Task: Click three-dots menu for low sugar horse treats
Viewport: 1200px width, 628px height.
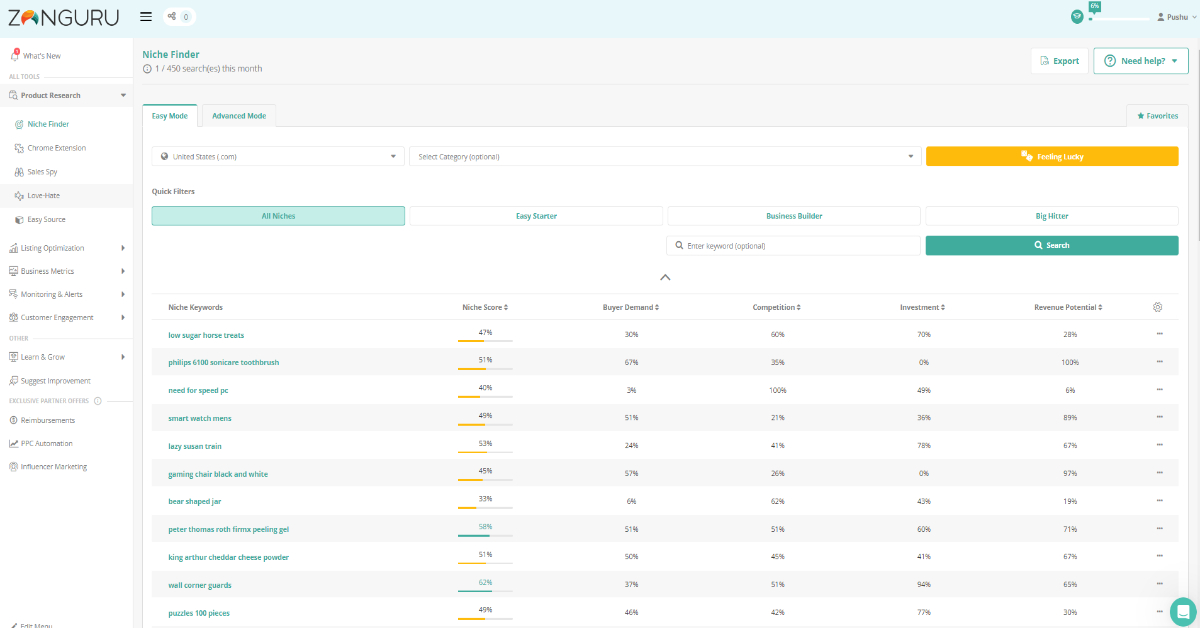Action: [x=1160, y=334]
